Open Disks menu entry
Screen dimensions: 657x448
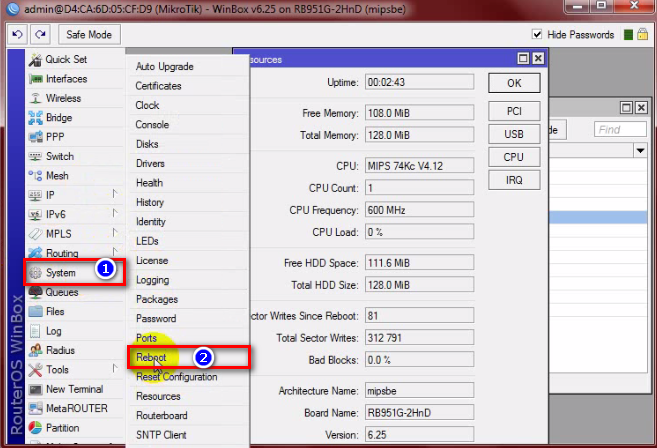tap(147, 144)
